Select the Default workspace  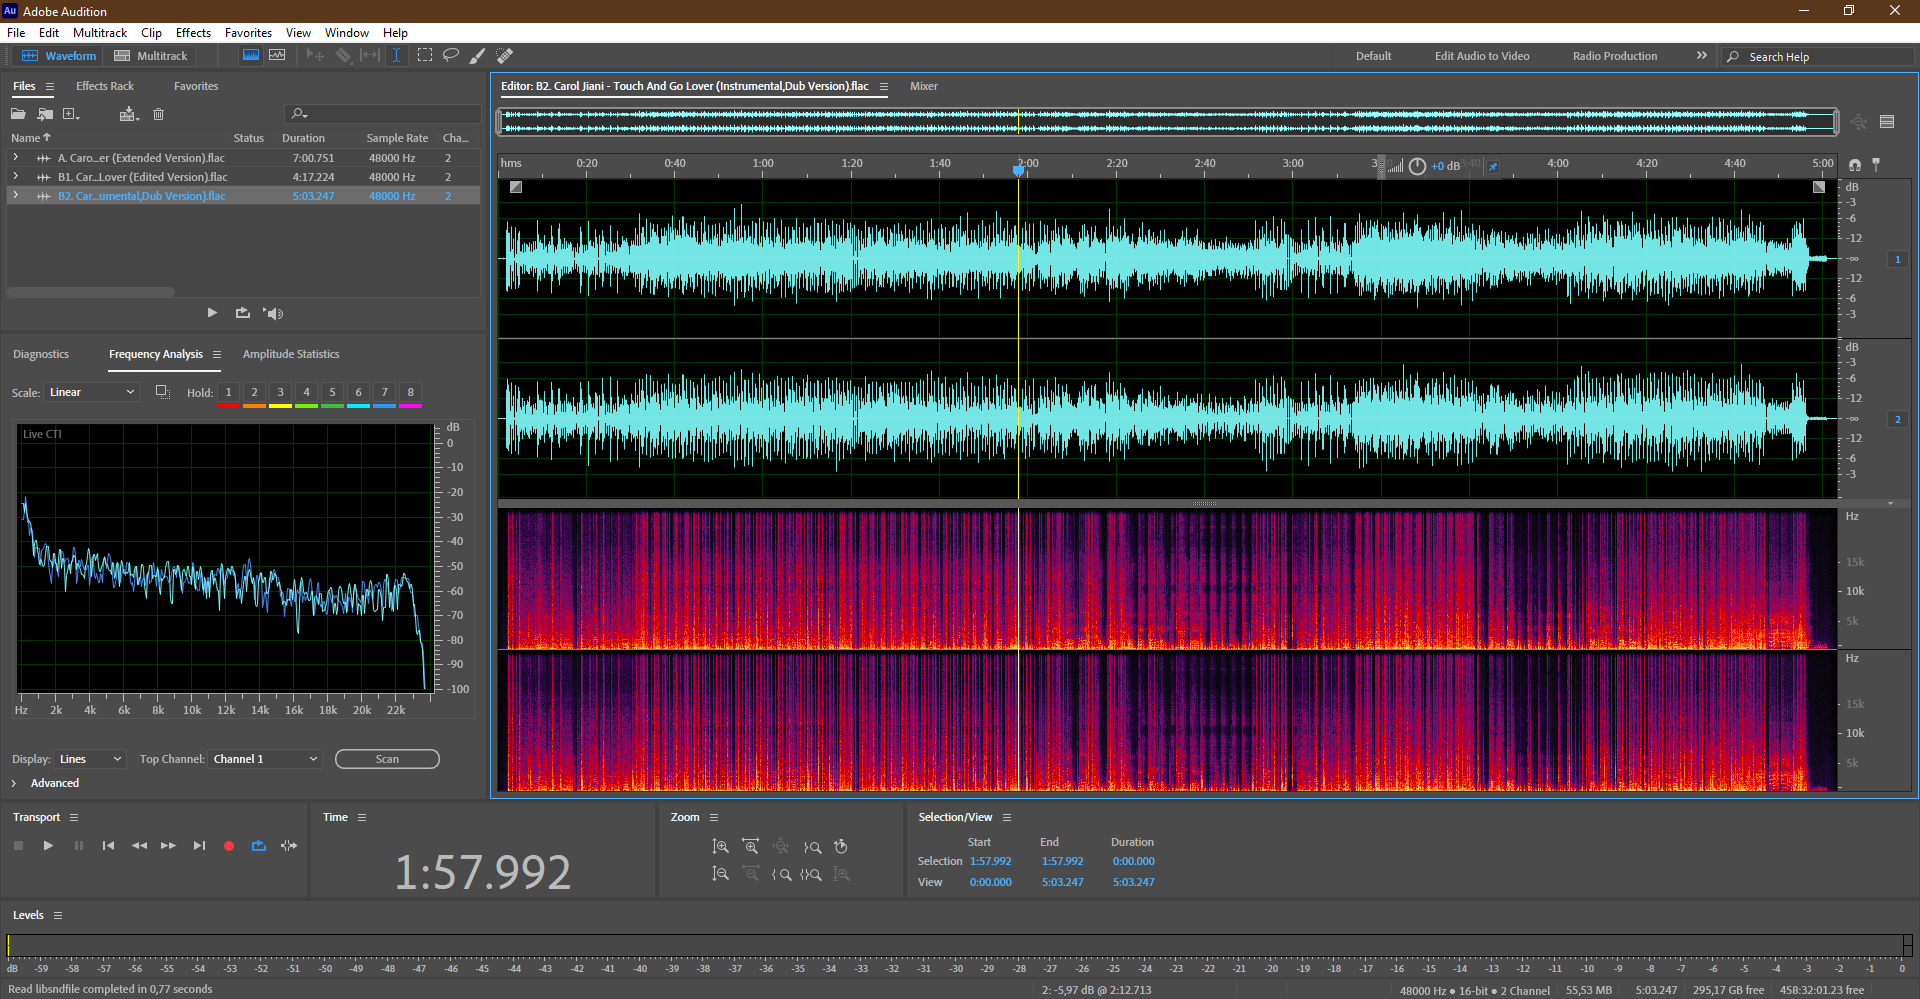click(x=1373, y=56)
